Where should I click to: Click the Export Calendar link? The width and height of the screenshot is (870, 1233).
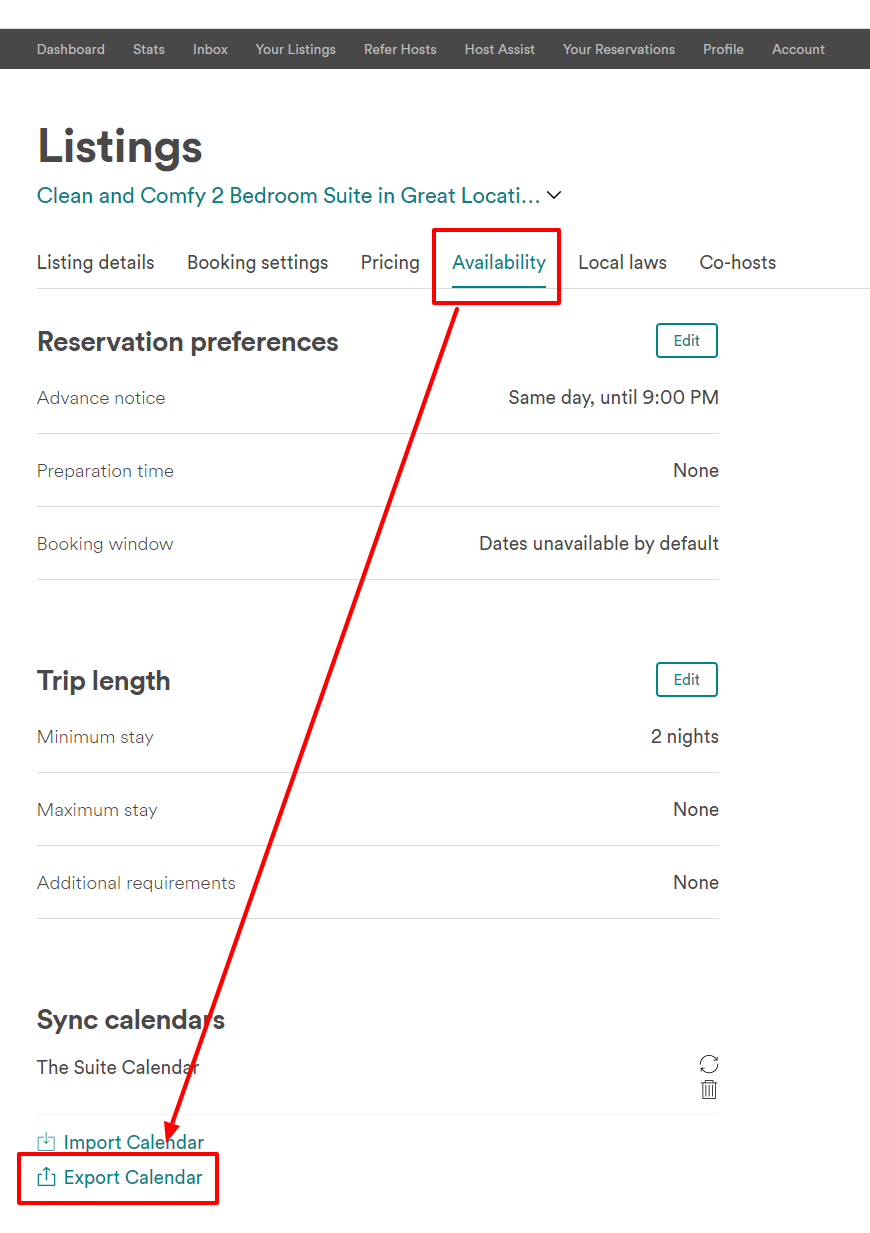pyautogui.click(x=133, y=1177)
